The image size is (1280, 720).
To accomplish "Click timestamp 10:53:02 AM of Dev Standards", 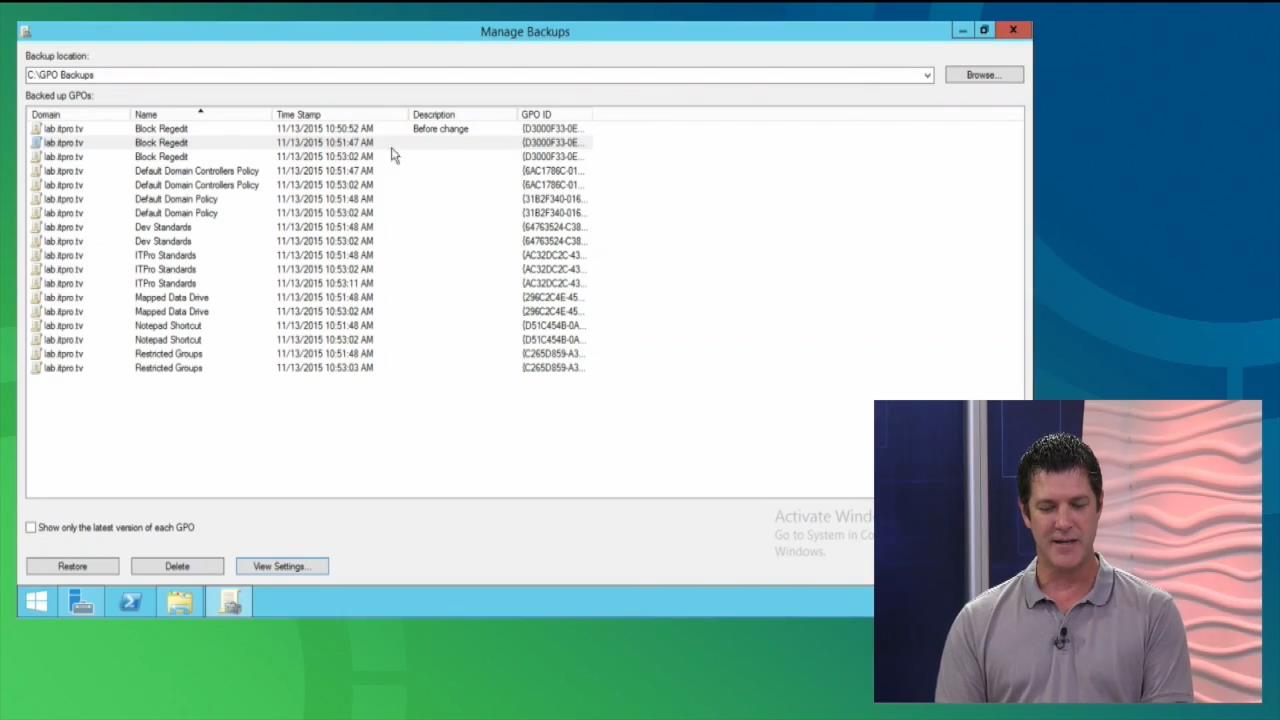I will pyautogui.click(x=325, y=241).
